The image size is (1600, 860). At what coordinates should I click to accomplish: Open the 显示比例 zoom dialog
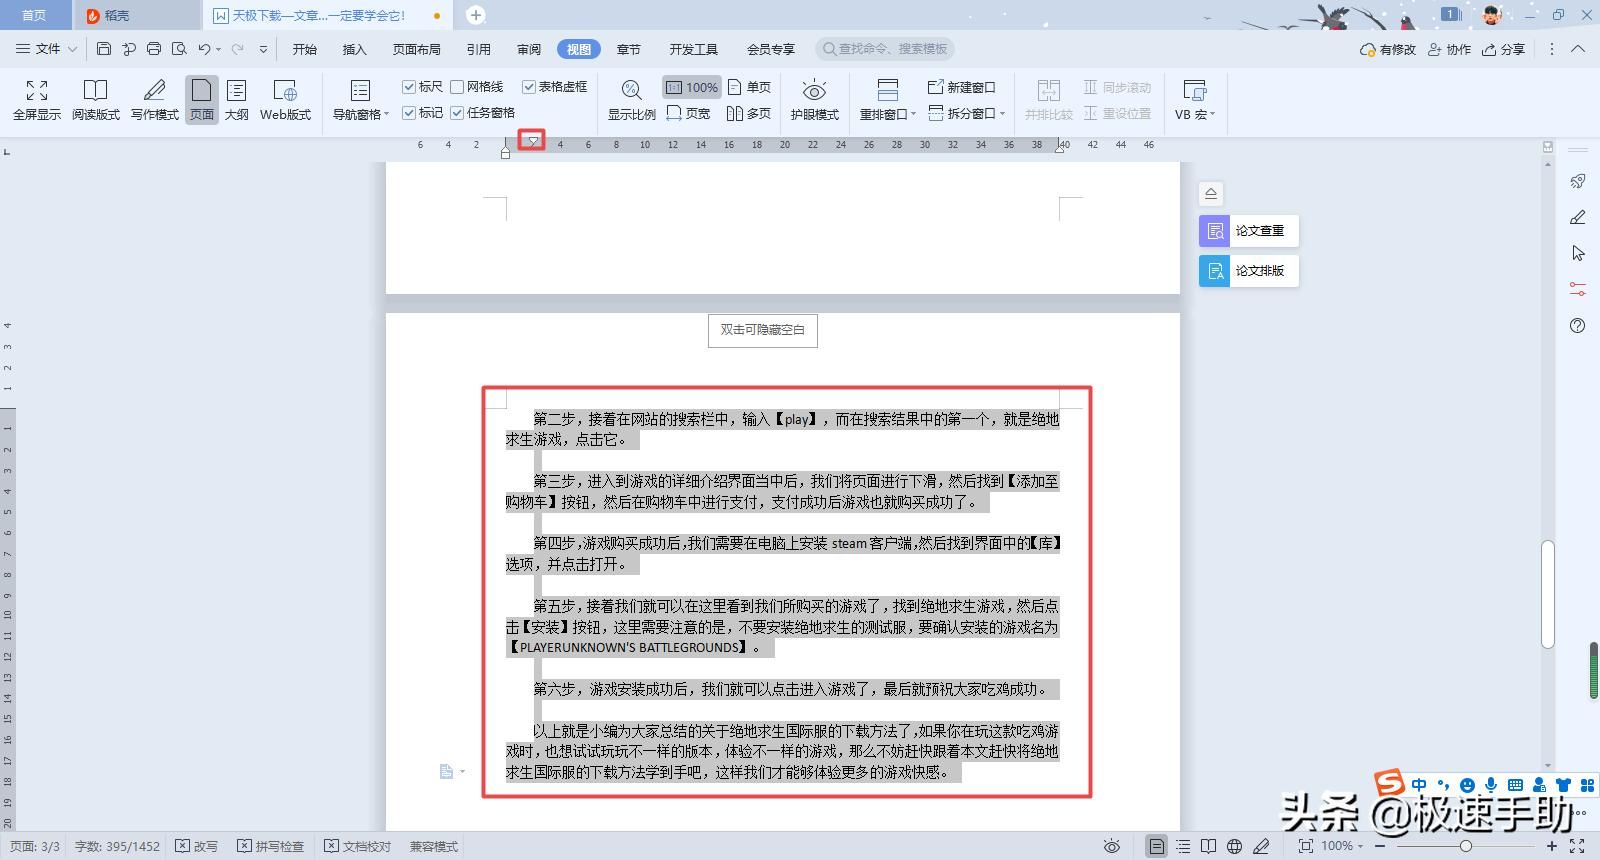631,100
